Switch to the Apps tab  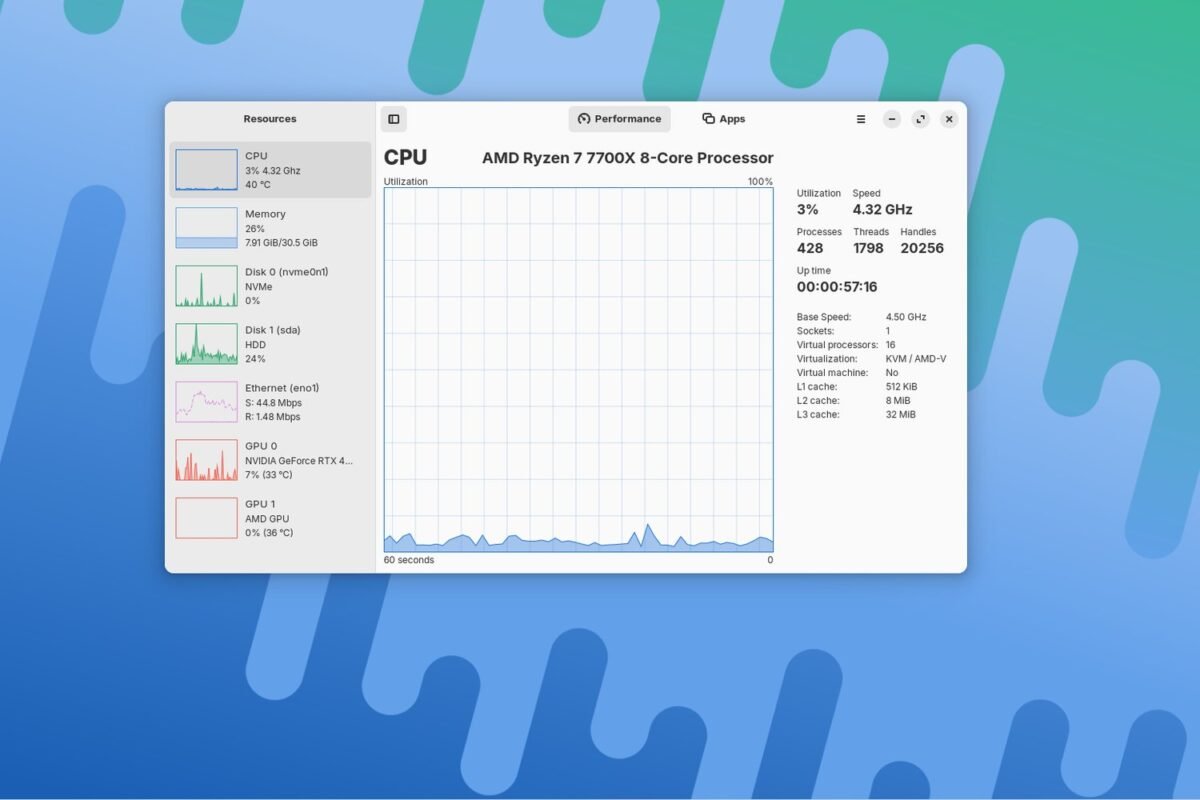(x=724, y=119)
